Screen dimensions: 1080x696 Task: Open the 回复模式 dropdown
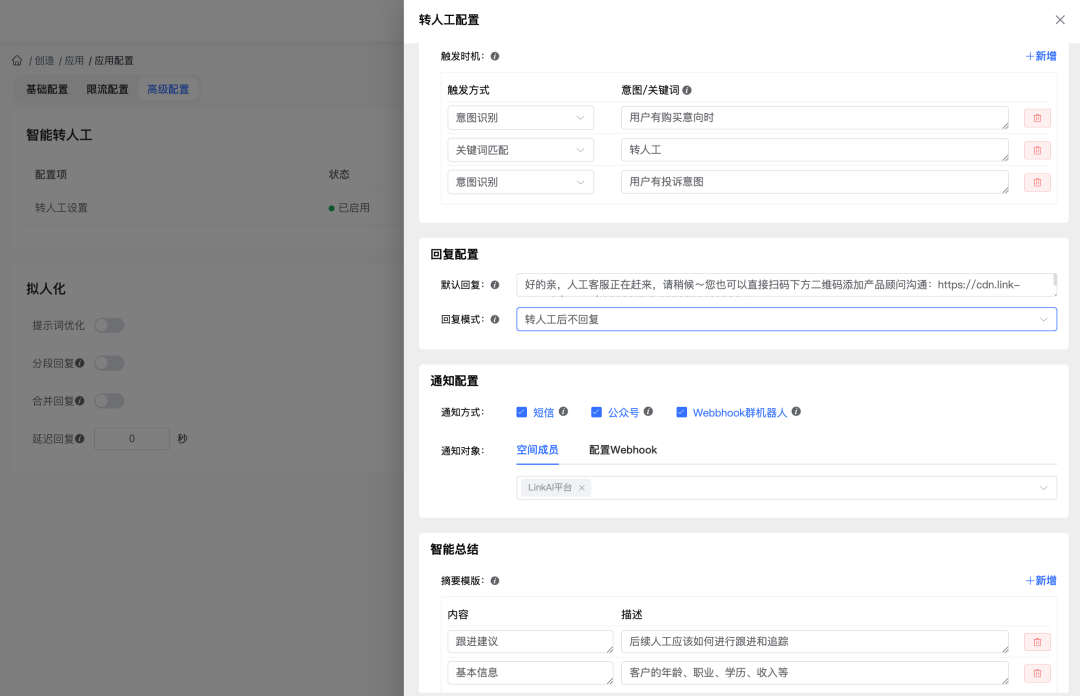(783, 318)
